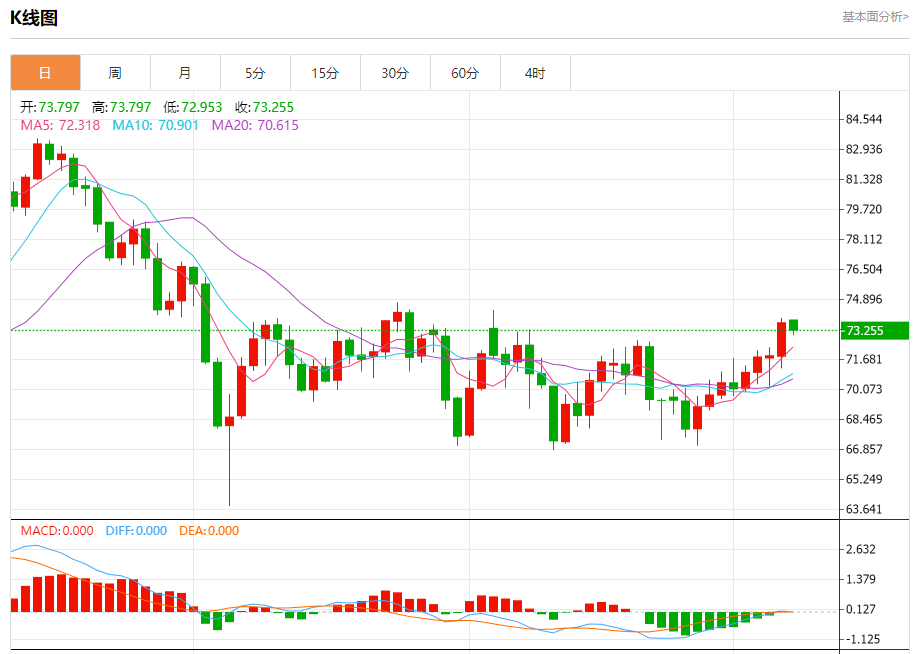The height and width of the screenshot is (654, 919).
Task: Click the 81.328 price axis label
Action: 864,179
